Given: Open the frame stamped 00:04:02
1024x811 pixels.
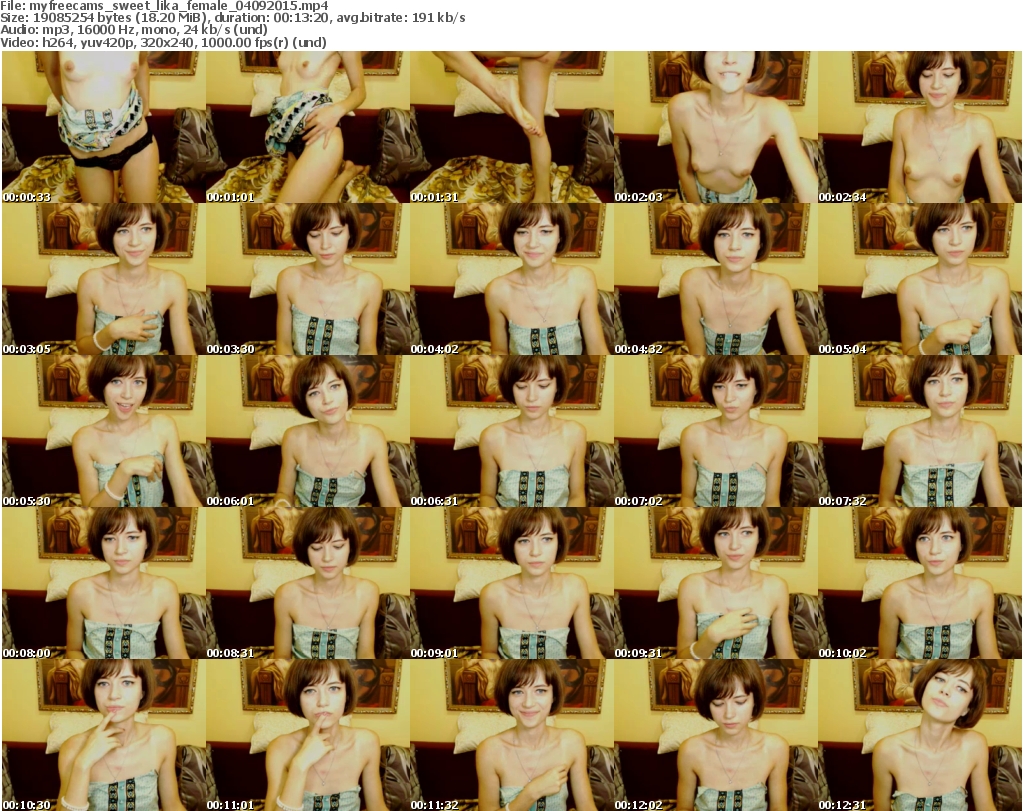Looking at the screenshot, I should pyautogui.click(x=511, y=279).
